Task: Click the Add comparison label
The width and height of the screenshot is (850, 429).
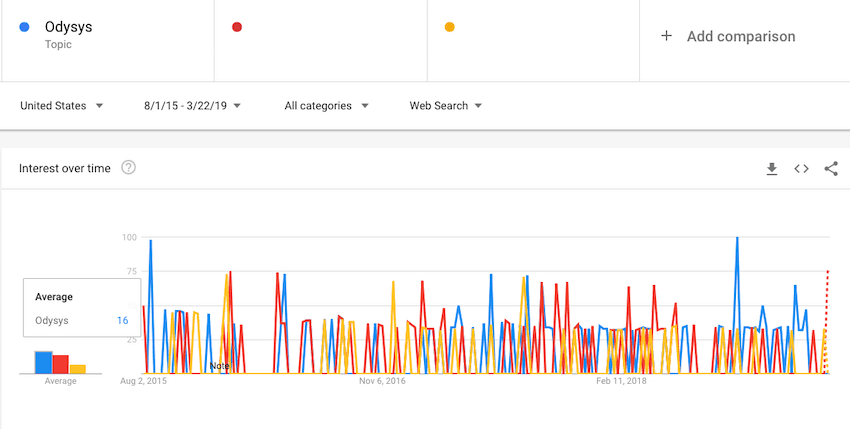Action: 741,36
